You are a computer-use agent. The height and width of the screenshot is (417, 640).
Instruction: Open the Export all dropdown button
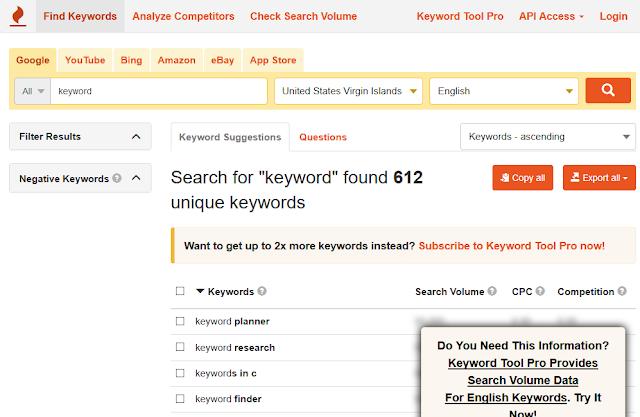coord(599,177)
